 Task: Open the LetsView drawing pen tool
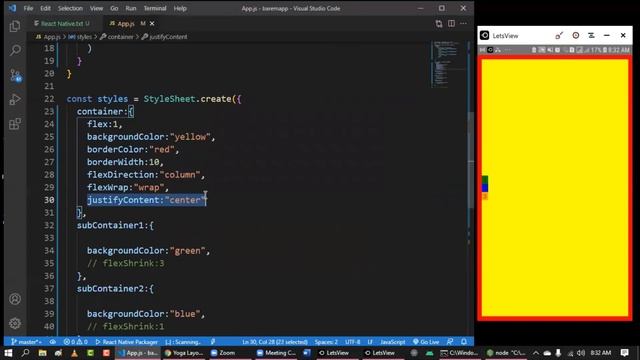(x=559, y=36)
